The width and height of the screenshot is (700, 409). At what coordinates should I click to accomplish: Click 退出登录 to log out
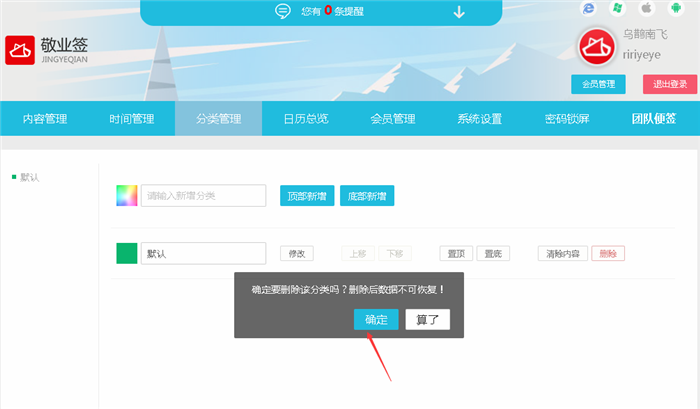tap(669, 84)
